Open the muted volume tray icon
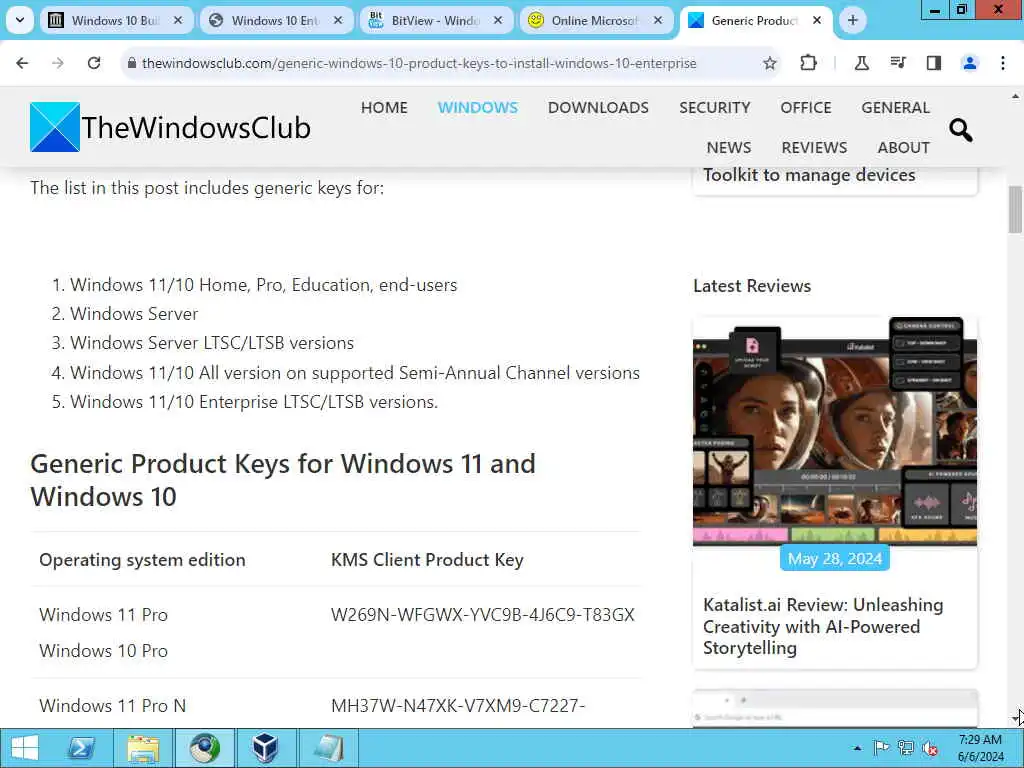The height and width of the screenshot is (768, 1024). (930, 748)
